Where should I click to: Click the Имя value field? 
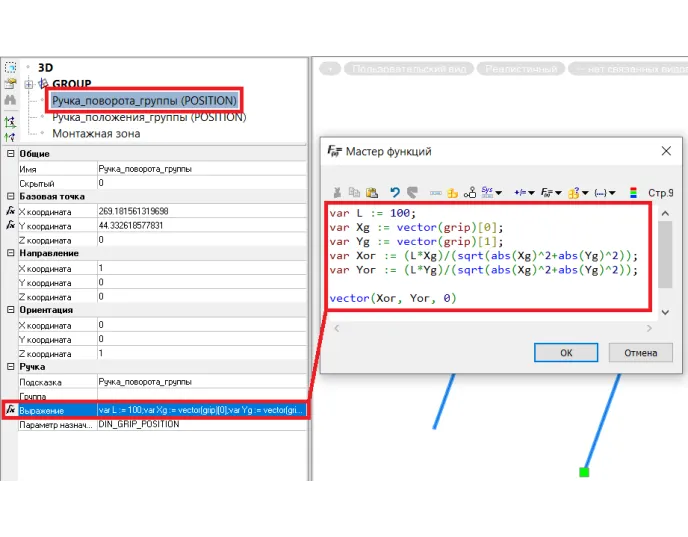(201, 168)
